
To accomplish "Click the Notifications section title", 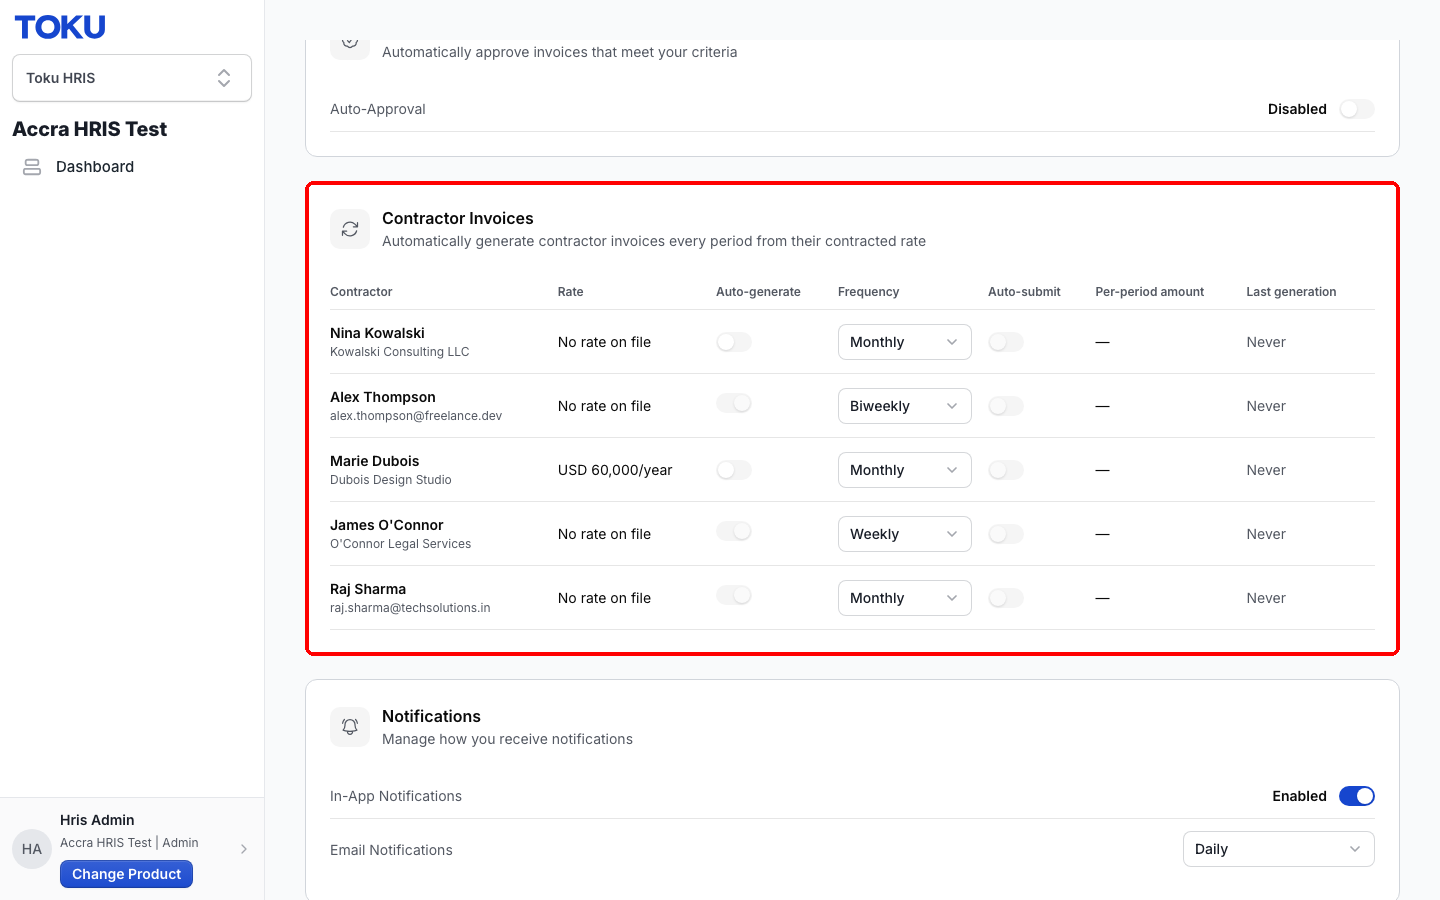I will click(x=431, y=716).
